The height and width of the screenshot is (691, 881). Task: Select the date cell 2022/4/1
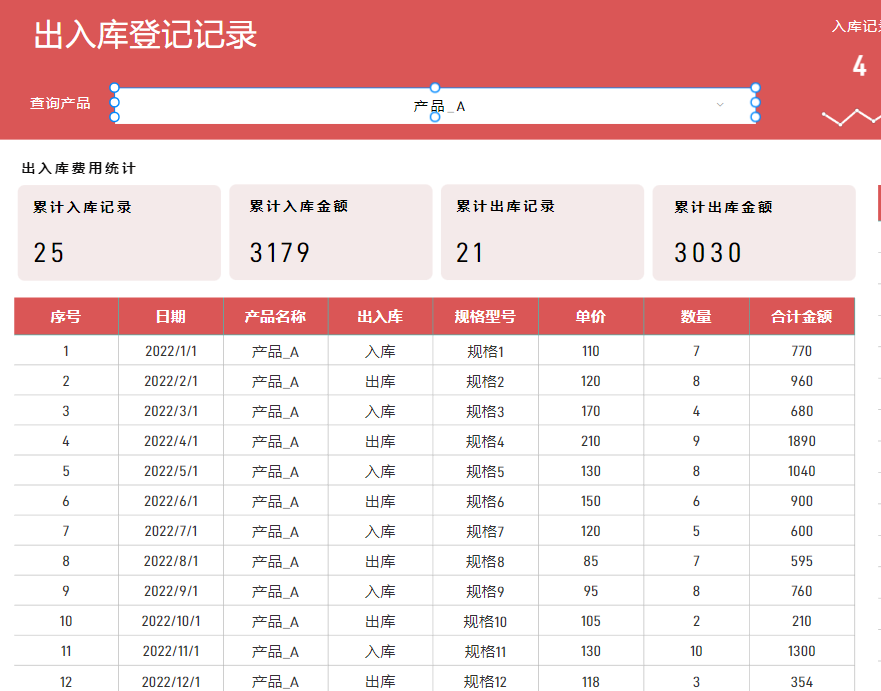coord(171,441)
